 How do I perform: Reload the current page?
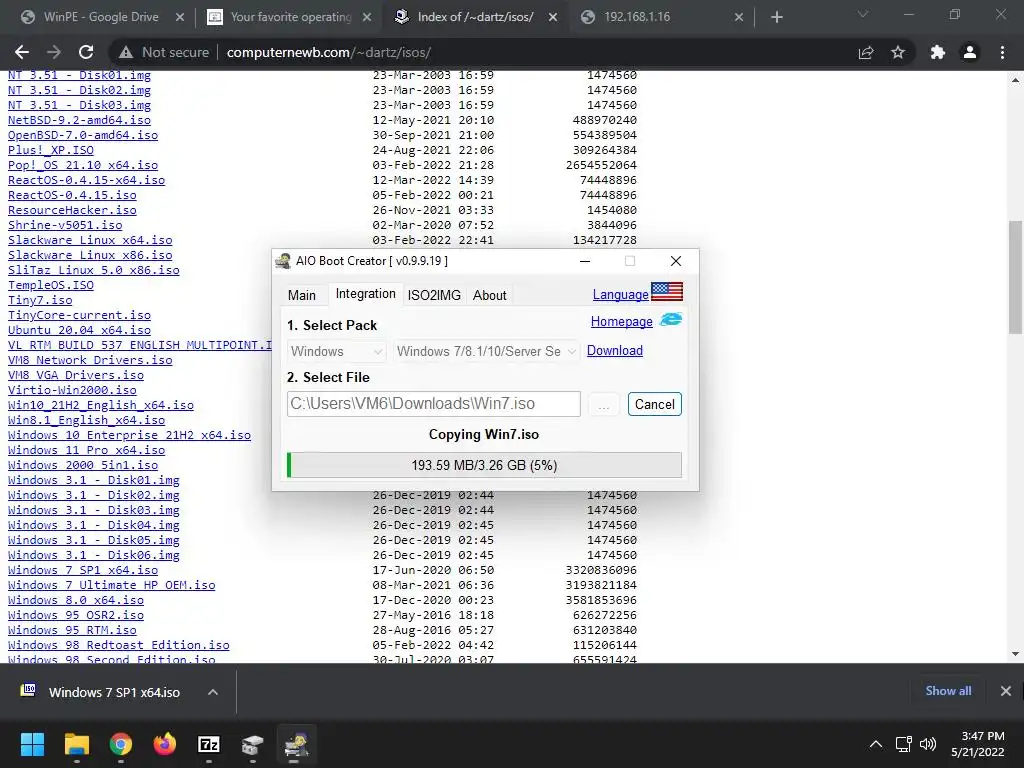point(86,52)
